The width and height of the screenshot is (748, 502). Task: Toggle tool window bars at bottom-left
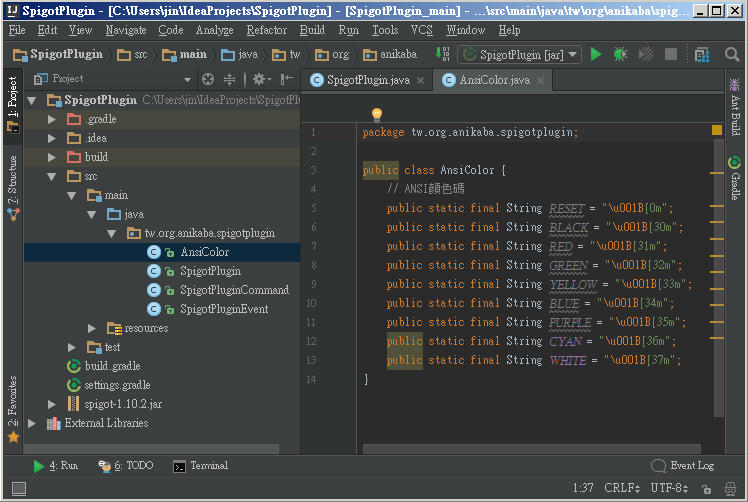coord(19,488)
